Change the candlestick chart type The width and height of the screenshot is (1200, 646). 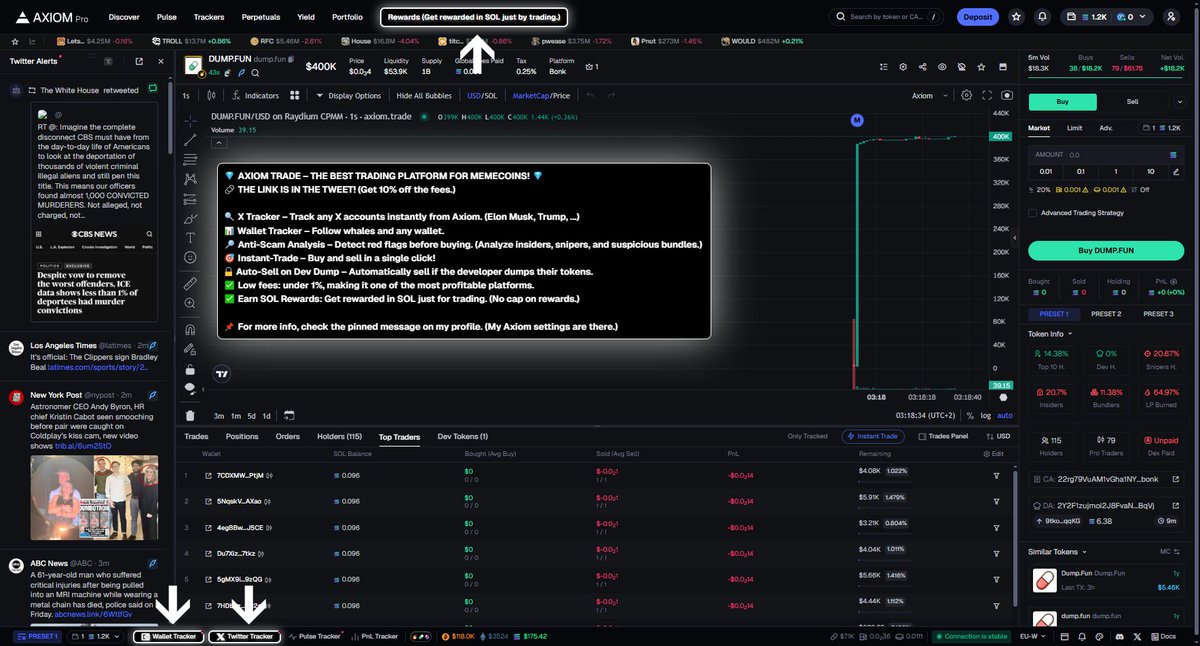click(x=211, y=96)
